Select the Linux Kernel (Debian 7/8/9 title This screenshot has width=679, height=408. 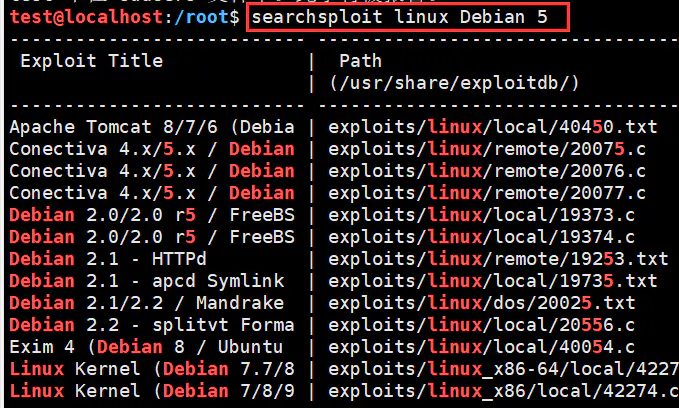152,391
